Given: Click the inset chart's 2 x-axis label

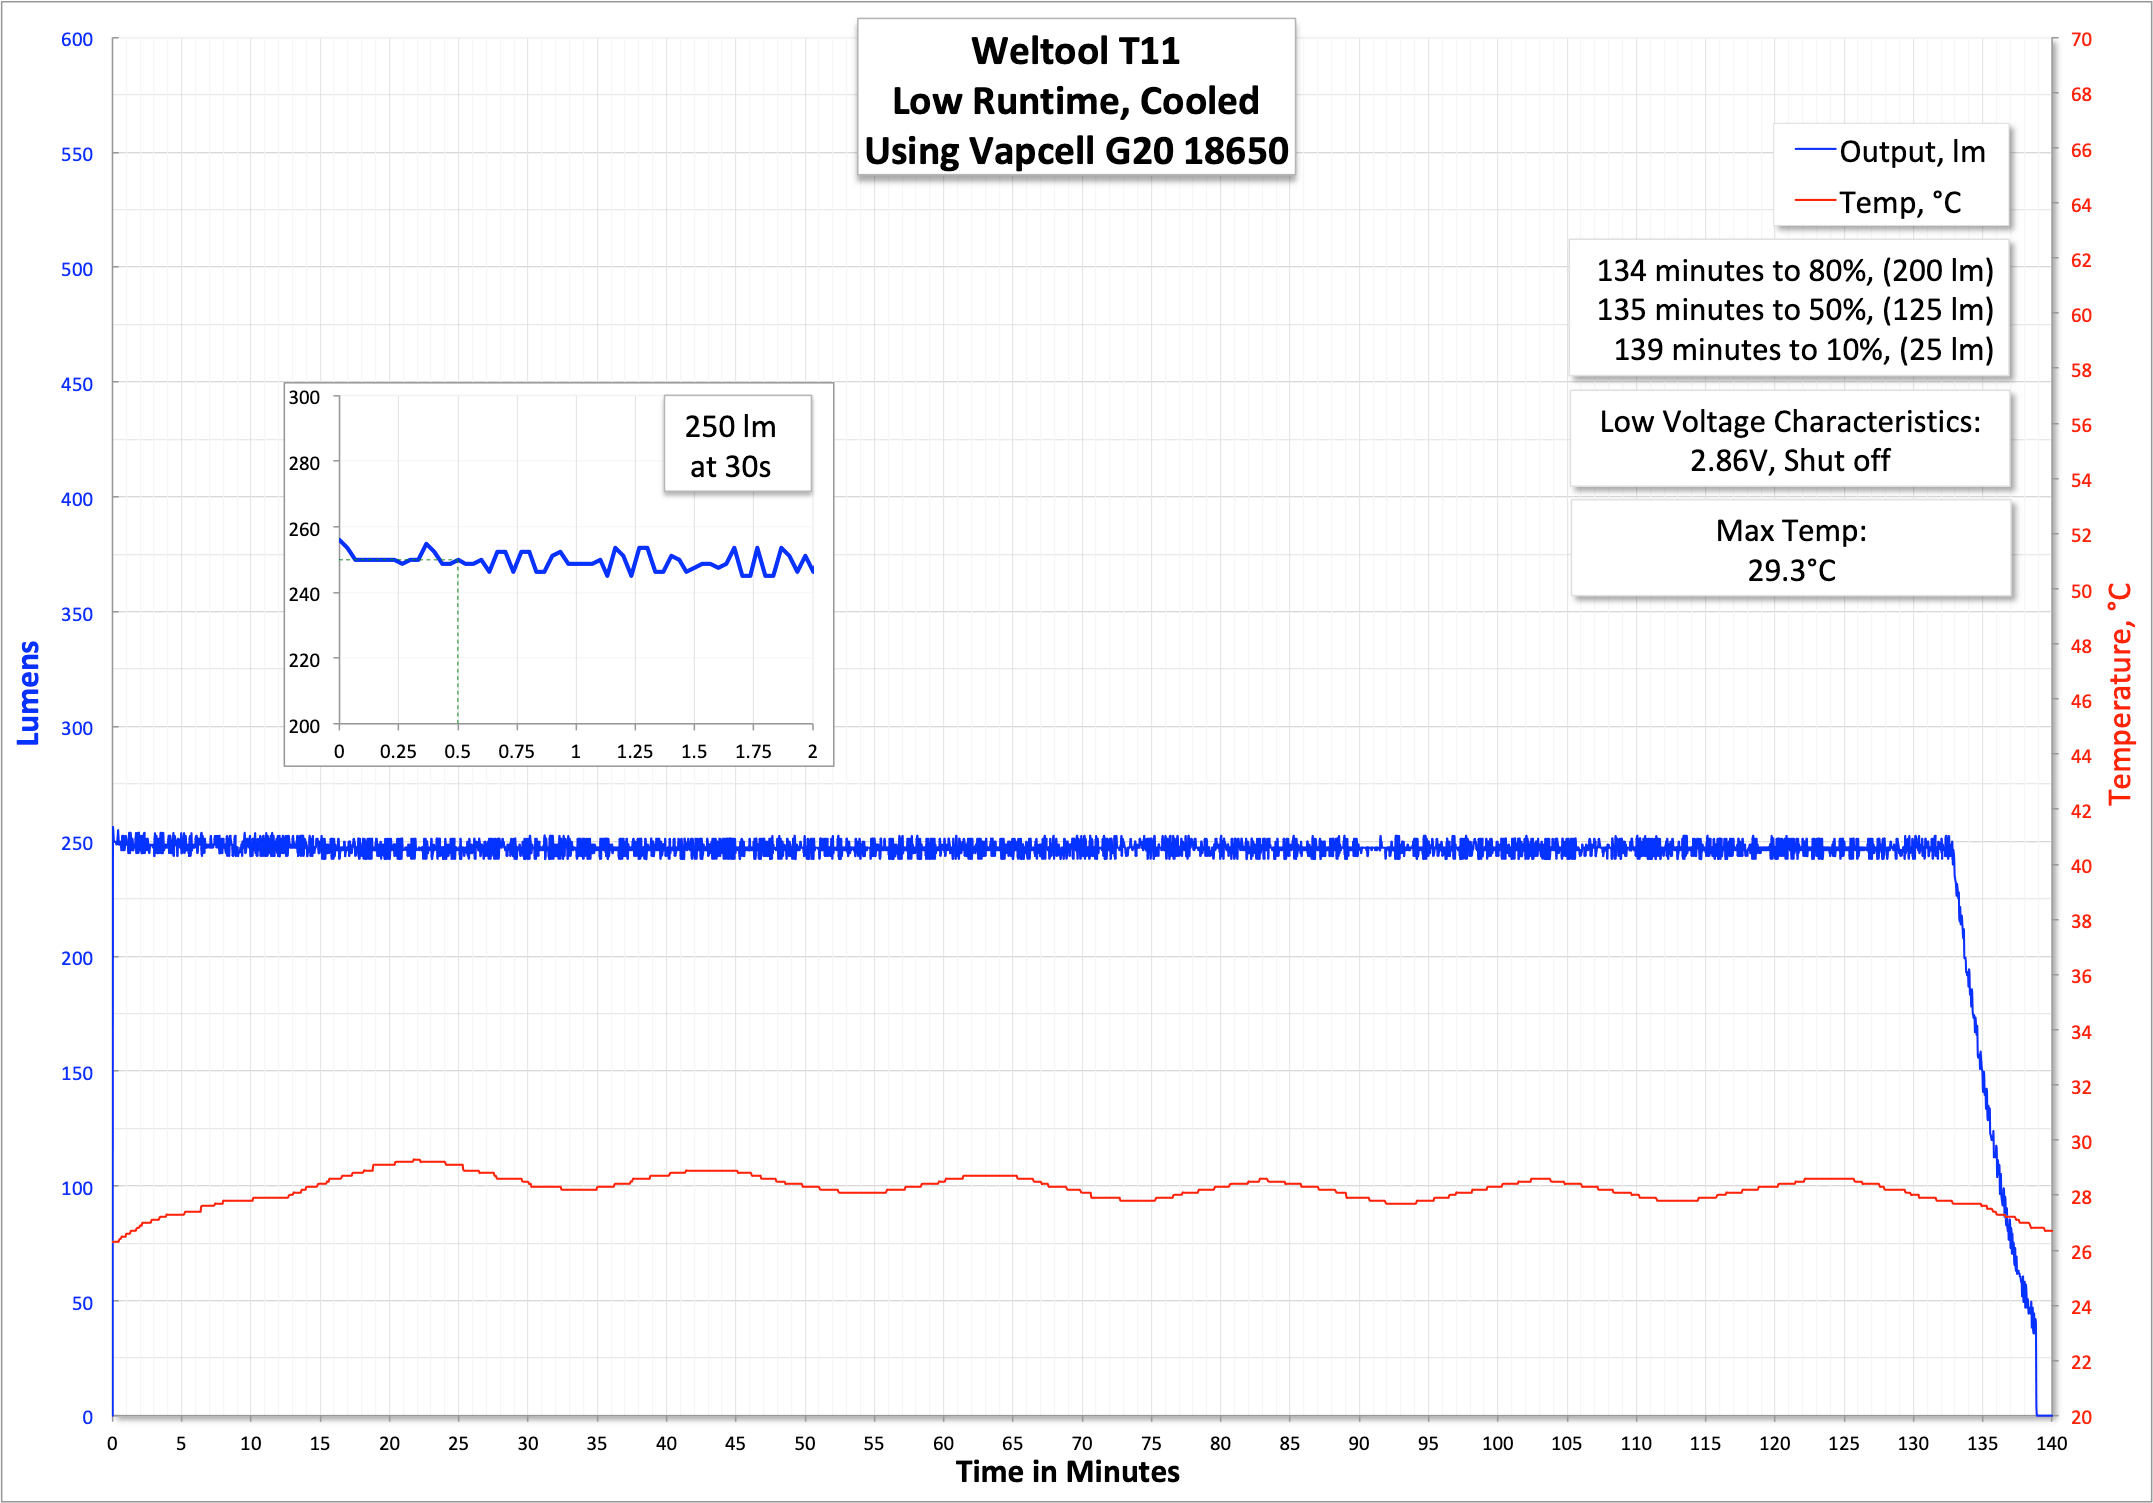Looking at the screenshot, I should (812, 751).
